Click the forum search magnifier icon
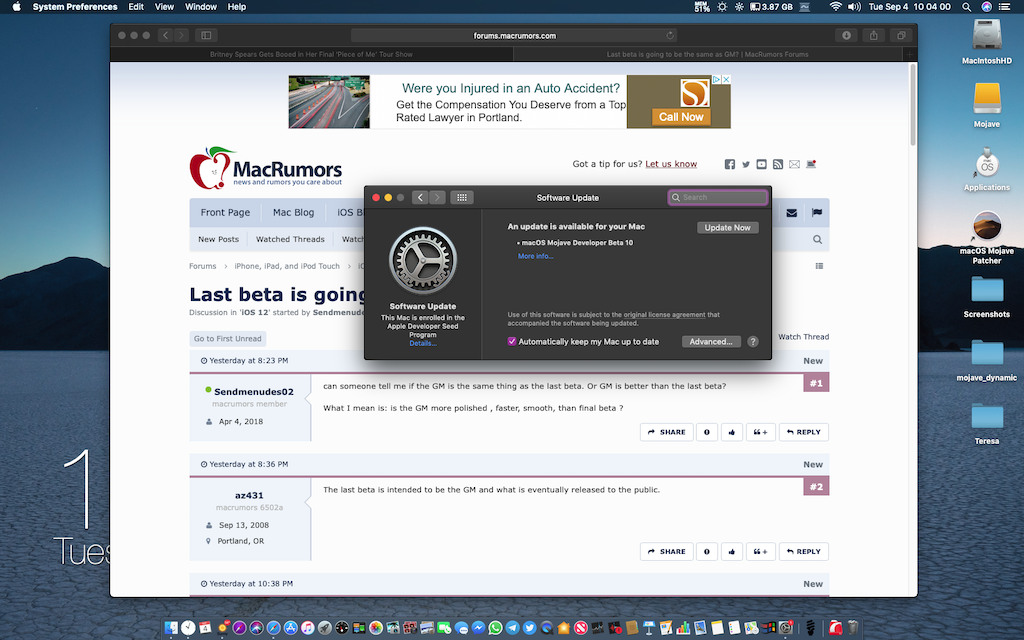 click(817, 240)
